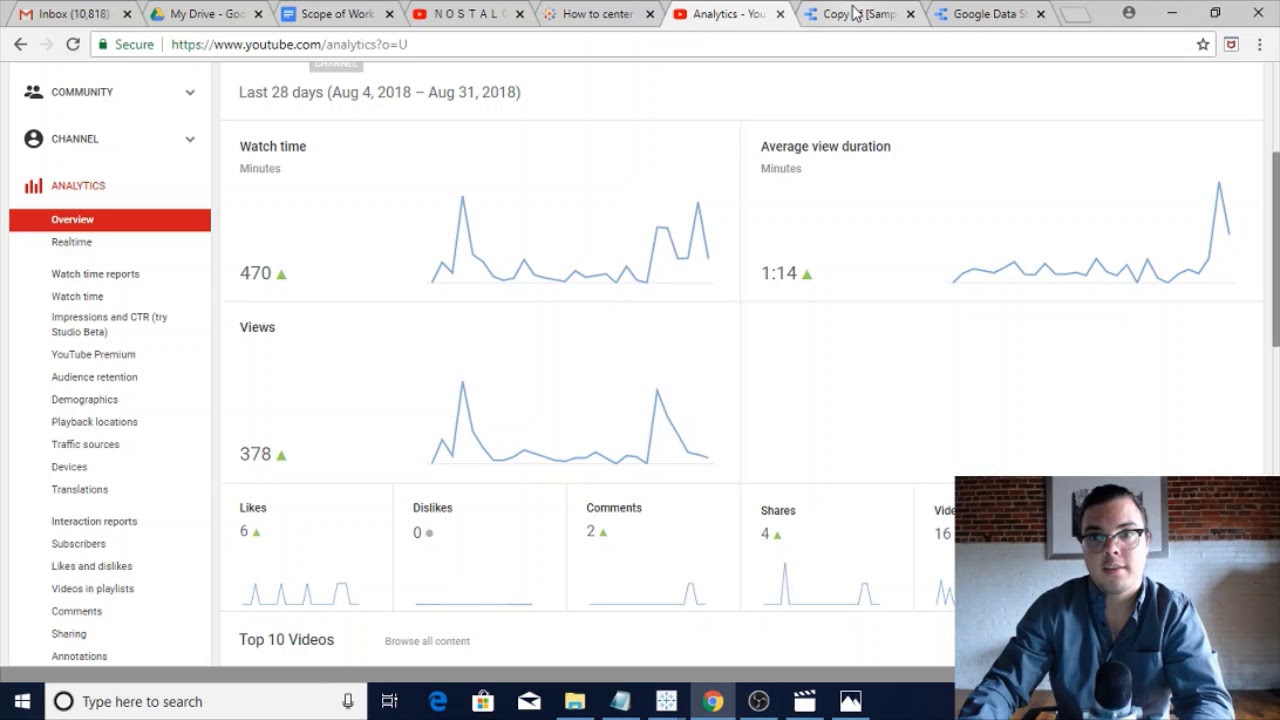Click the Analytics bar-chart icon in the sidebar

coord(34,186)
